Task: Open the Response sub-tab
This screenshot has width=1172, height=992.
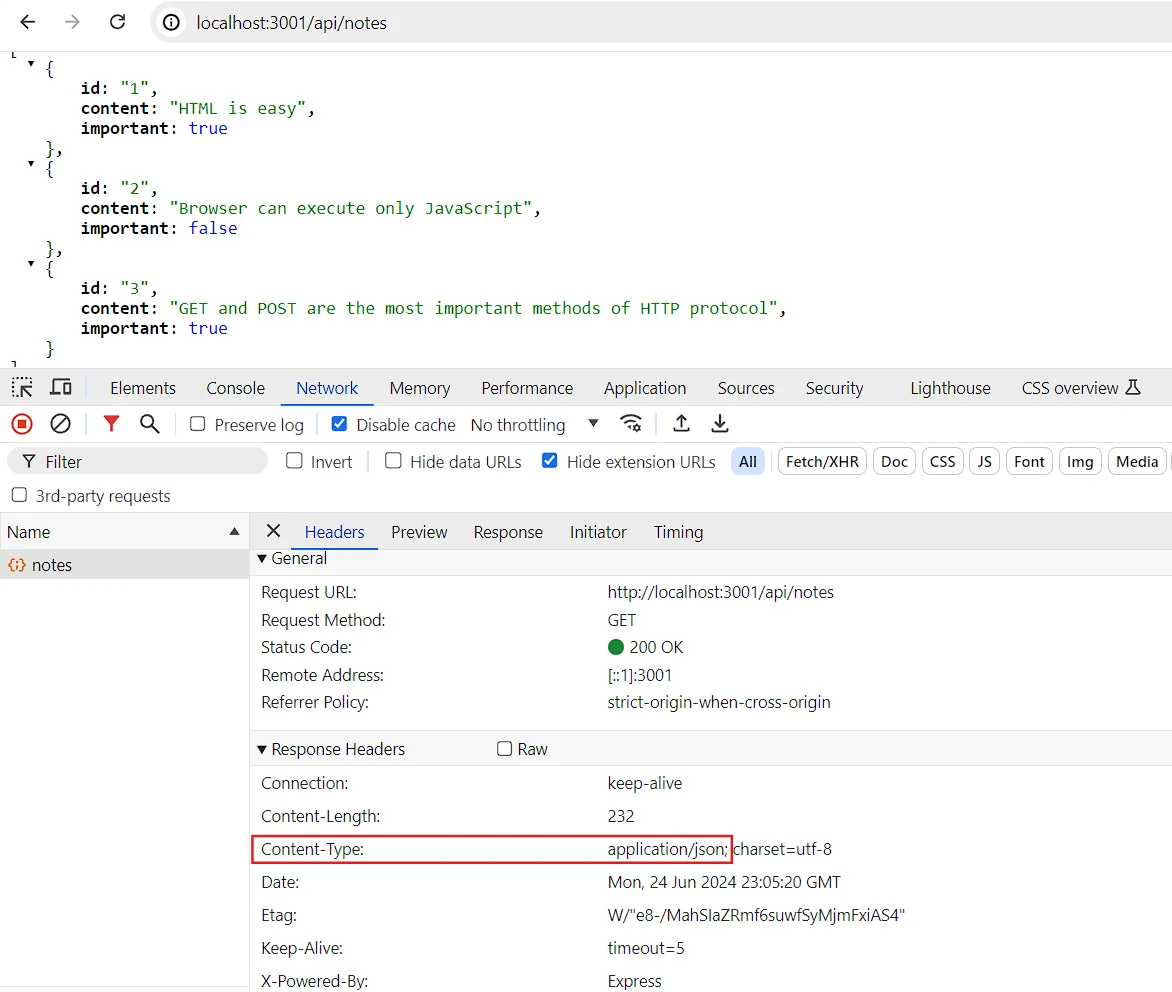Action: click(x=508, y=532)
